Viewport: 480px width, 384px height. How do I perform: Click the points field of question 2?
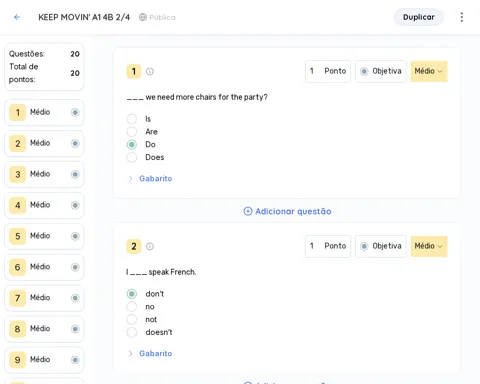pos(328,246)
